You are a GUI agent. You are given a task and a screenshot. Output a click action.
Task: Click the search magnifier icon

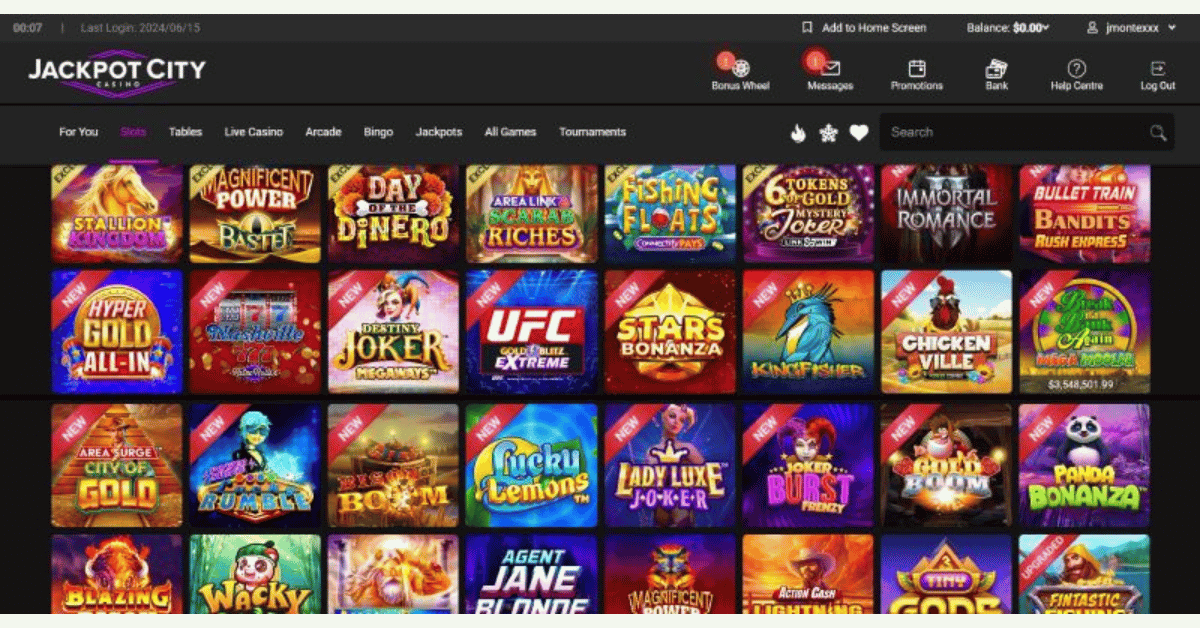1158,133
